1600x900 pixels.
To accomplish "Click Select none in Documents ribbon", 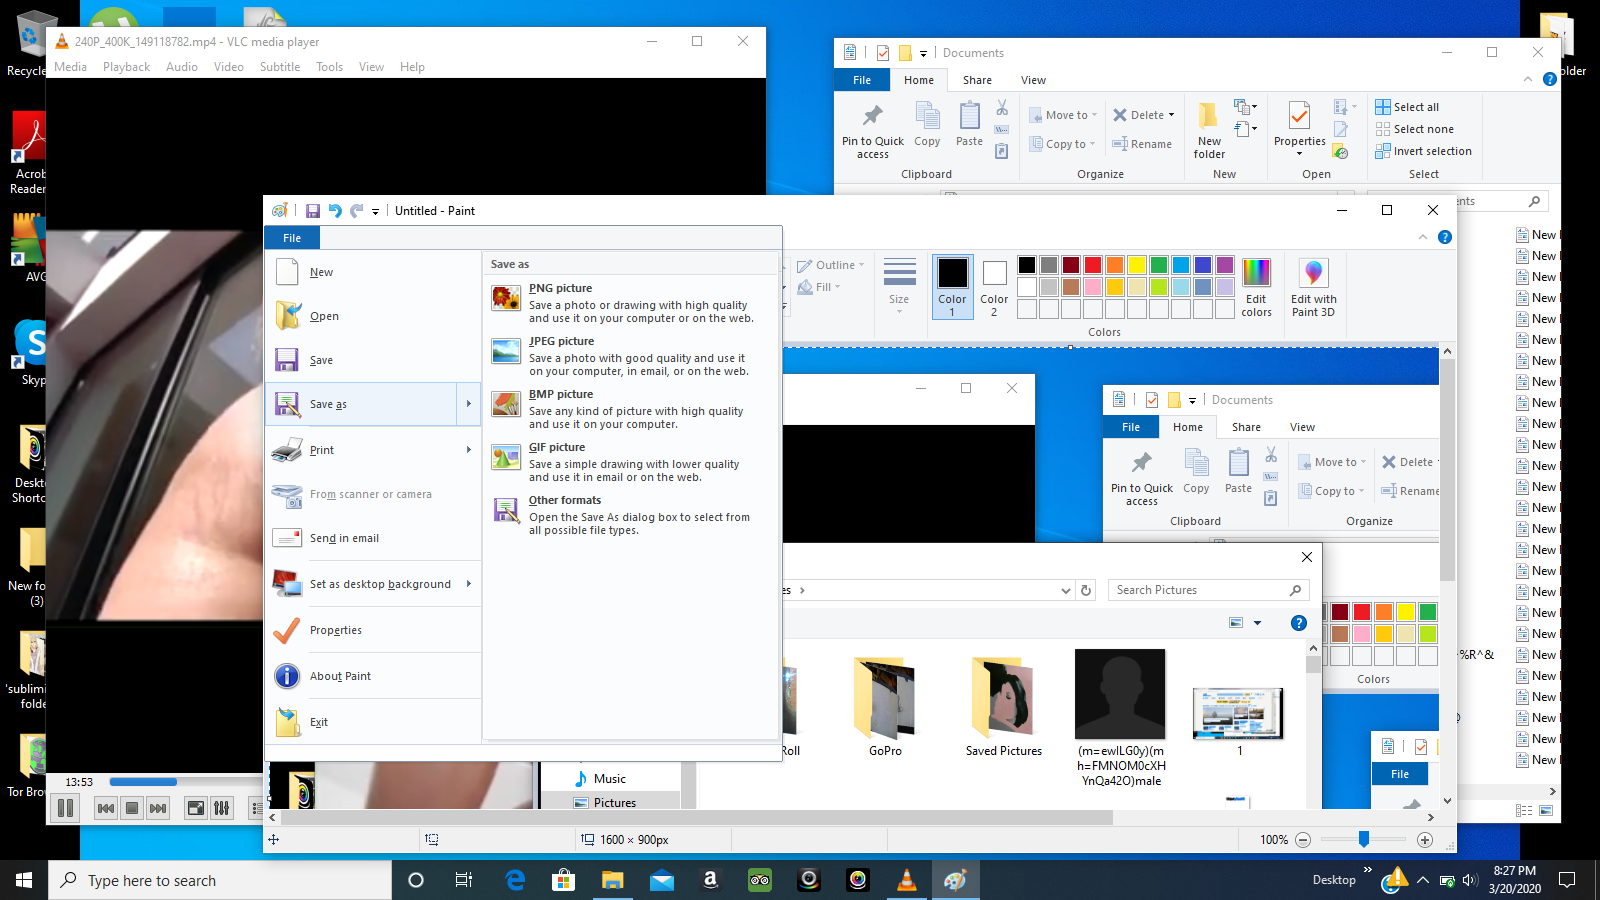I will click(1414, 129).
